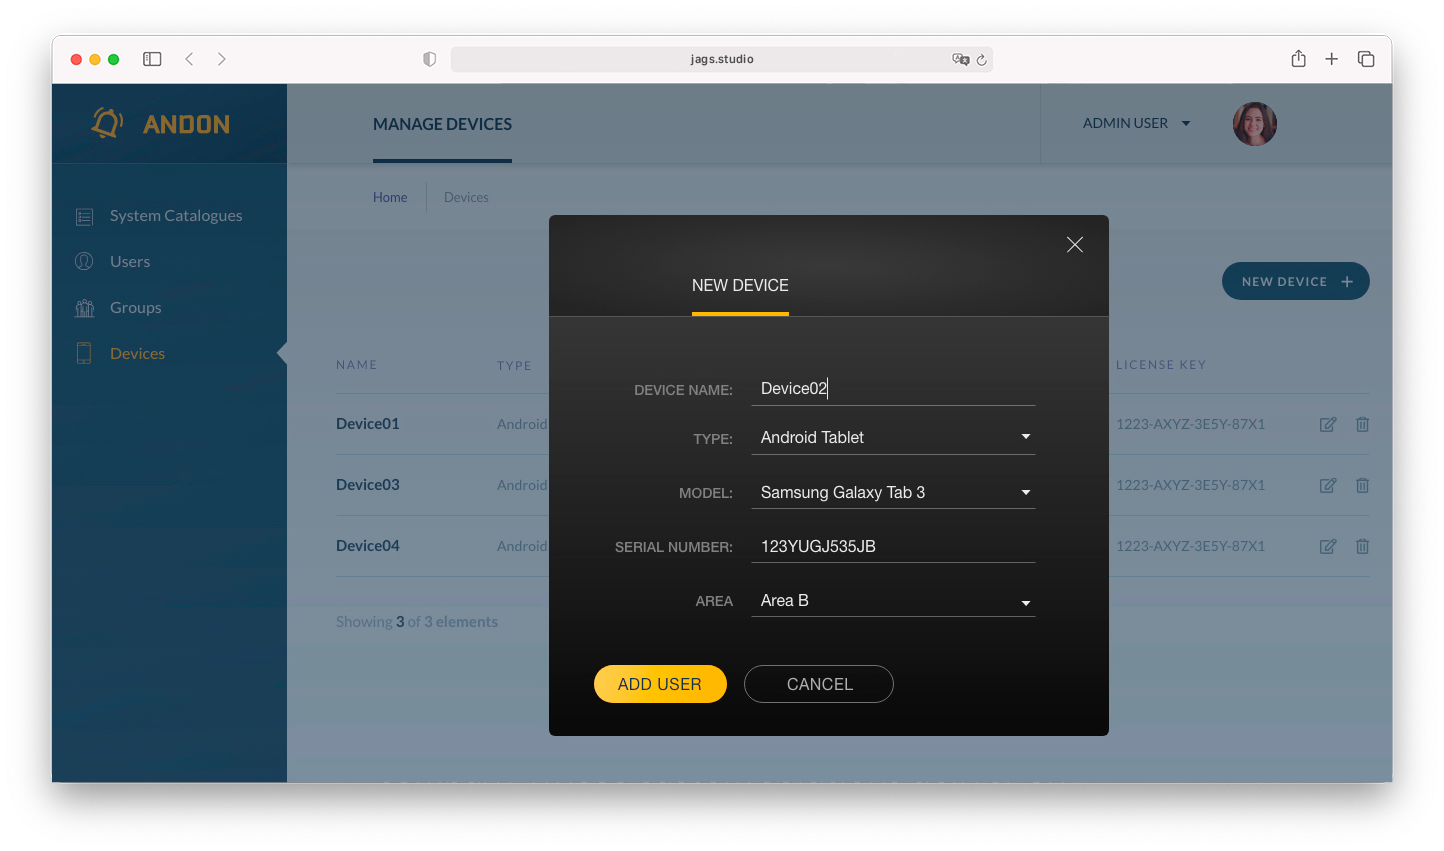Click the Cancel button in the dialog
Image resolution: width=1444 pixels, height=851 pixels.
[819, 684]
